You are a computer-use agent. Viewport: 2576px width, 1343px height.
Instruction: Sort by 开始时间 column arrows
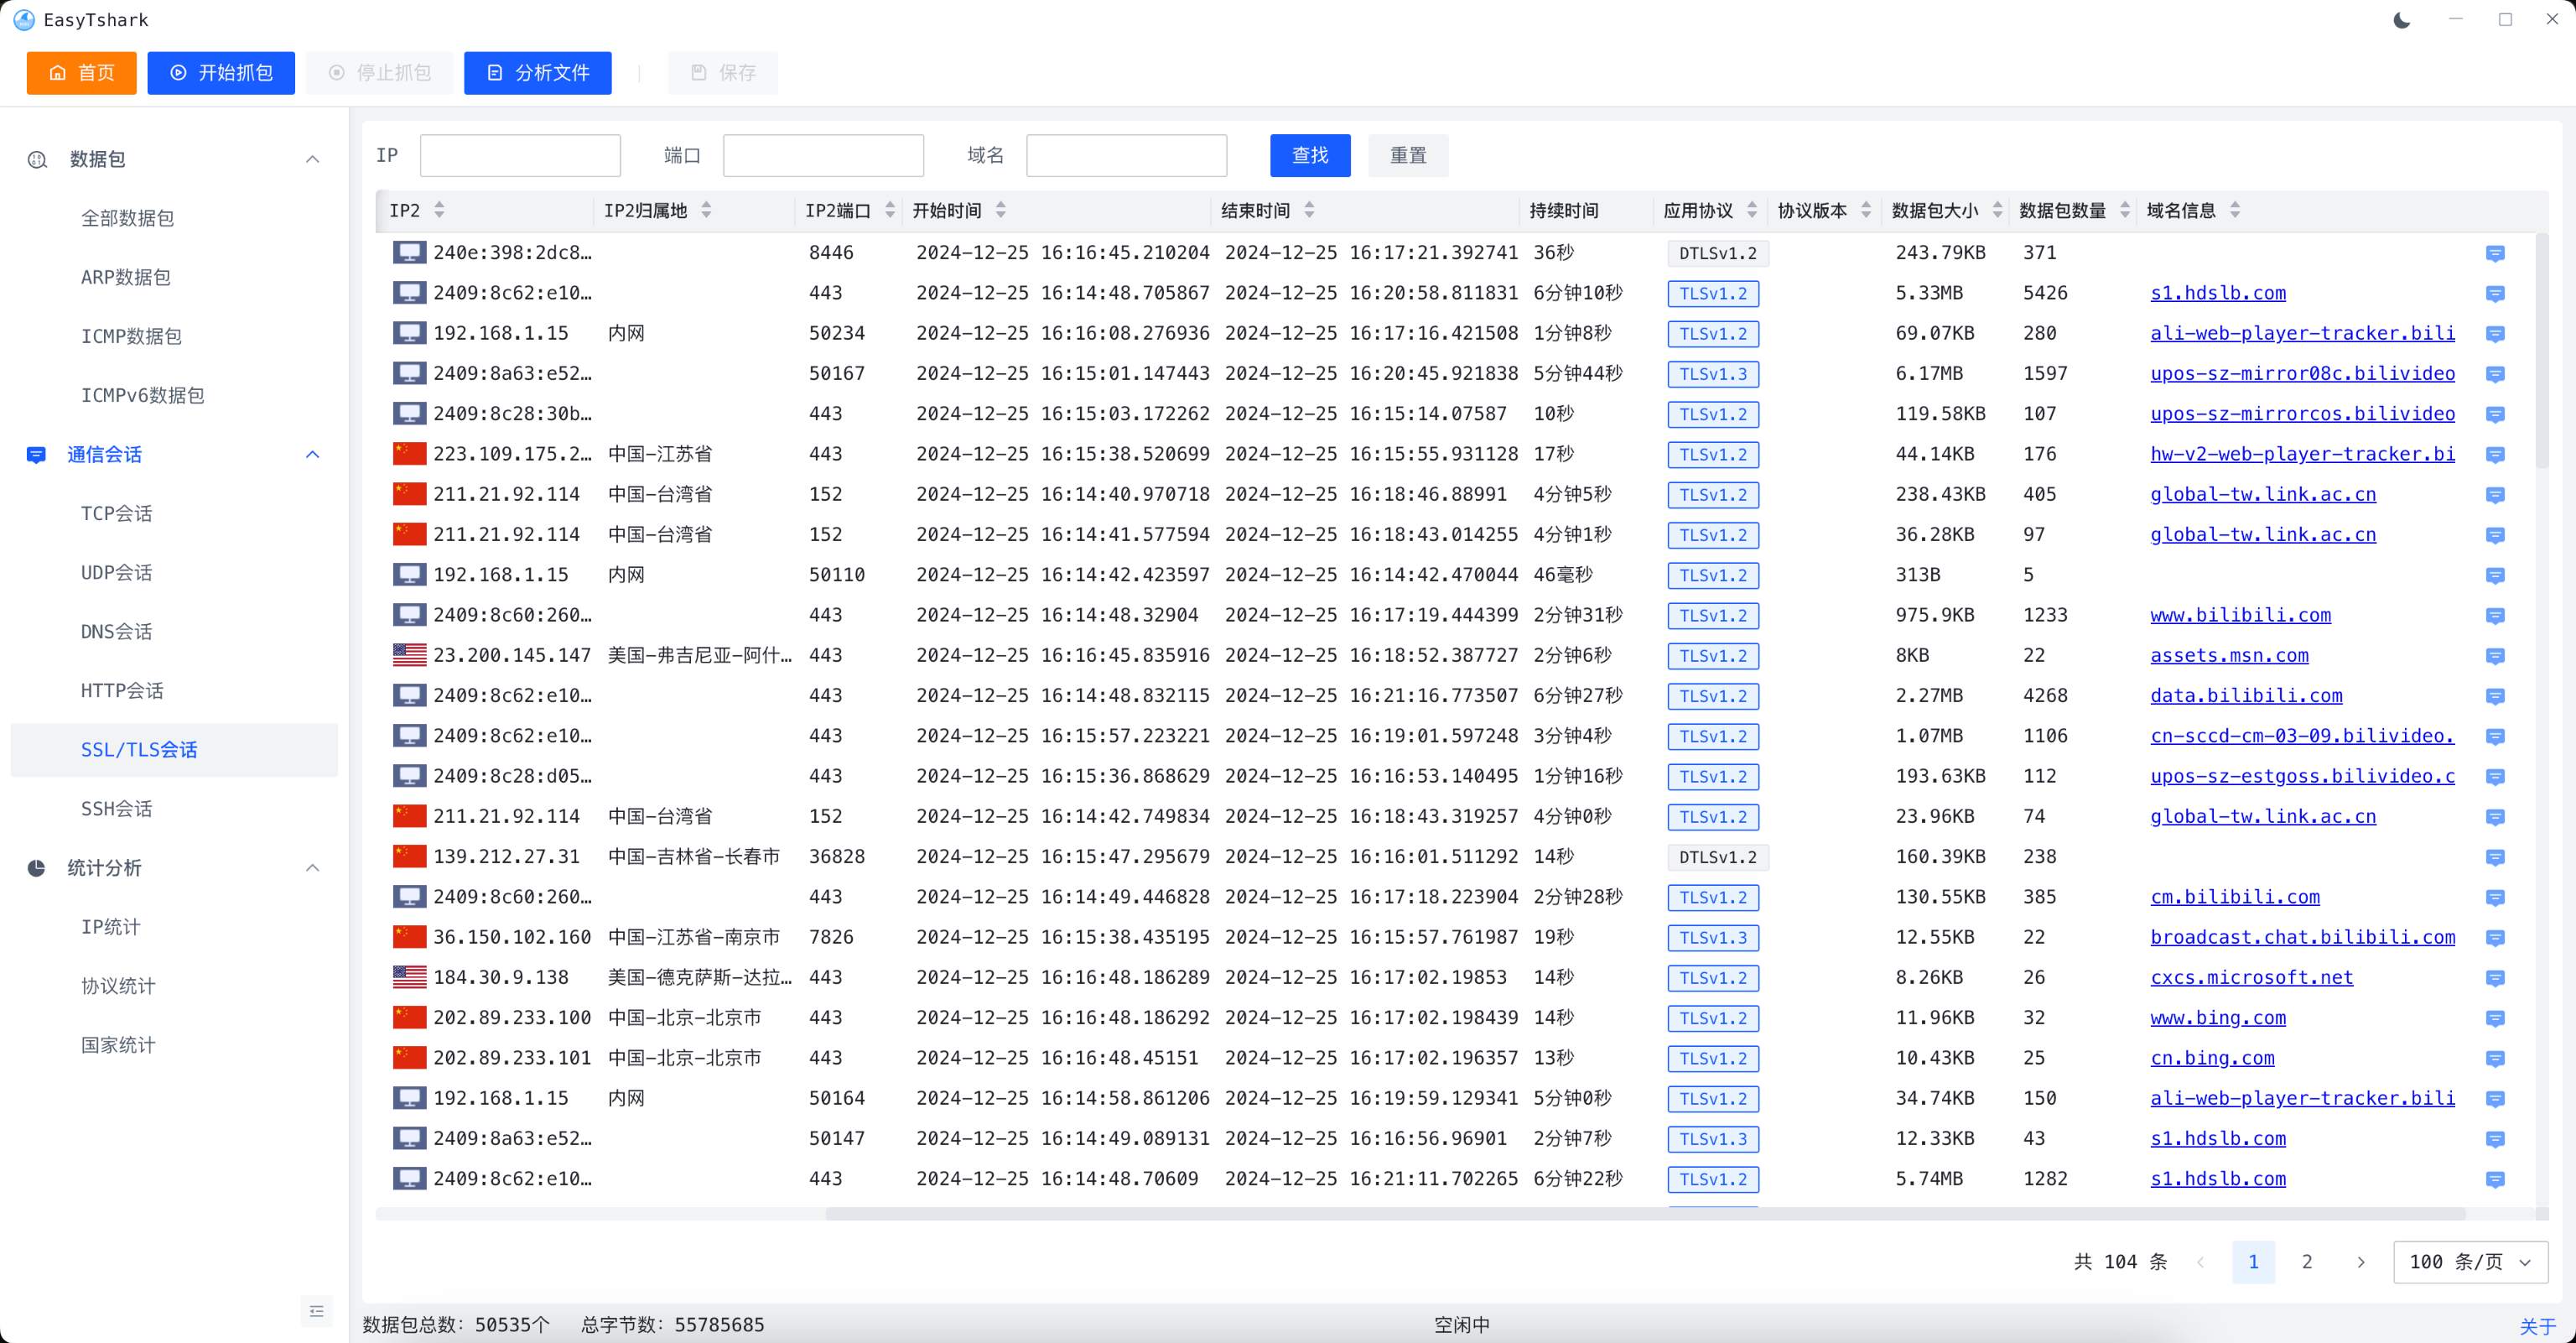[1001, 210]
